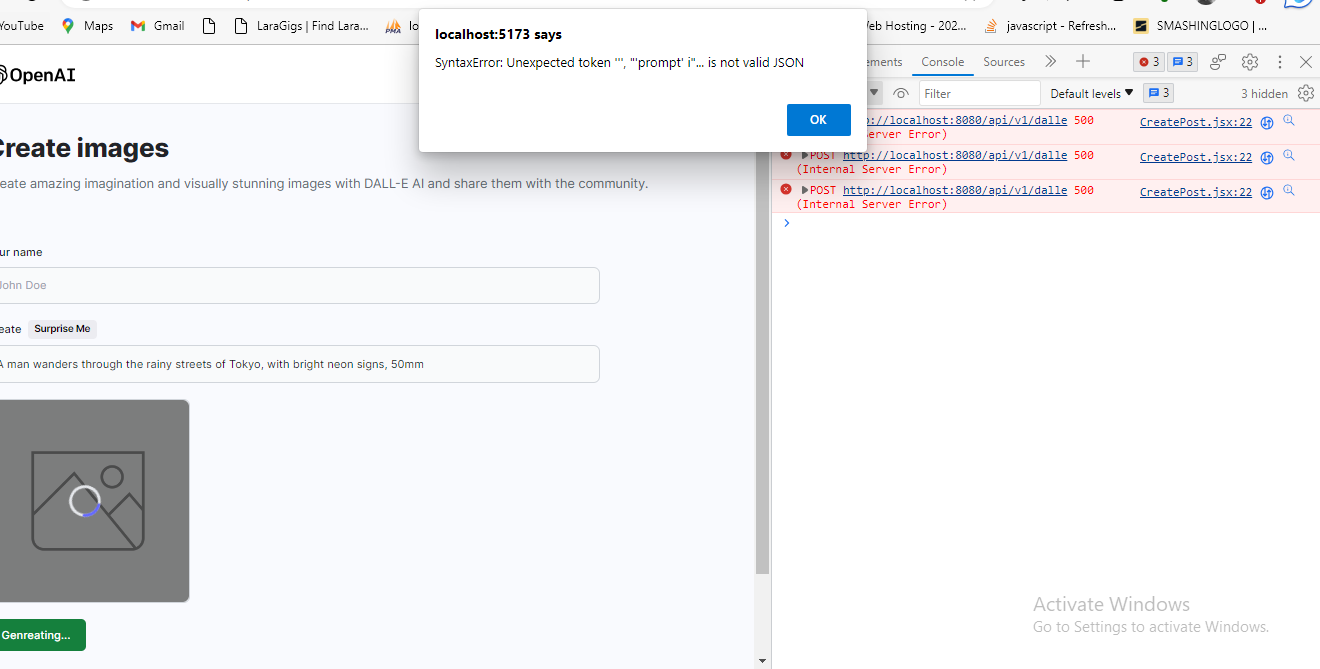1320x669 pixels.
Task: Open the Console settings gear icon
Action: click(x=1249, y=61)
